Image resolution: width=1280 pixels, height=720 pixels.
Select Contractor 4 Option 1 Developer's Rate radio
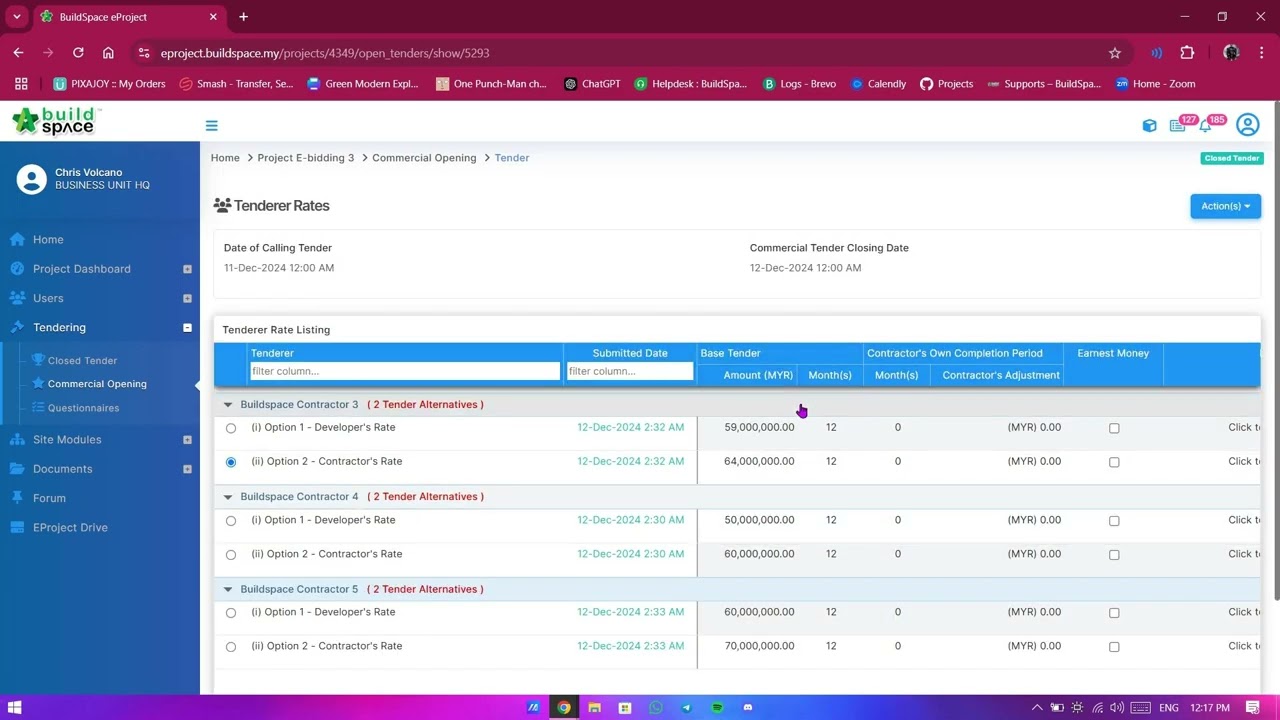pyautogui.click(x=231, y=521)
